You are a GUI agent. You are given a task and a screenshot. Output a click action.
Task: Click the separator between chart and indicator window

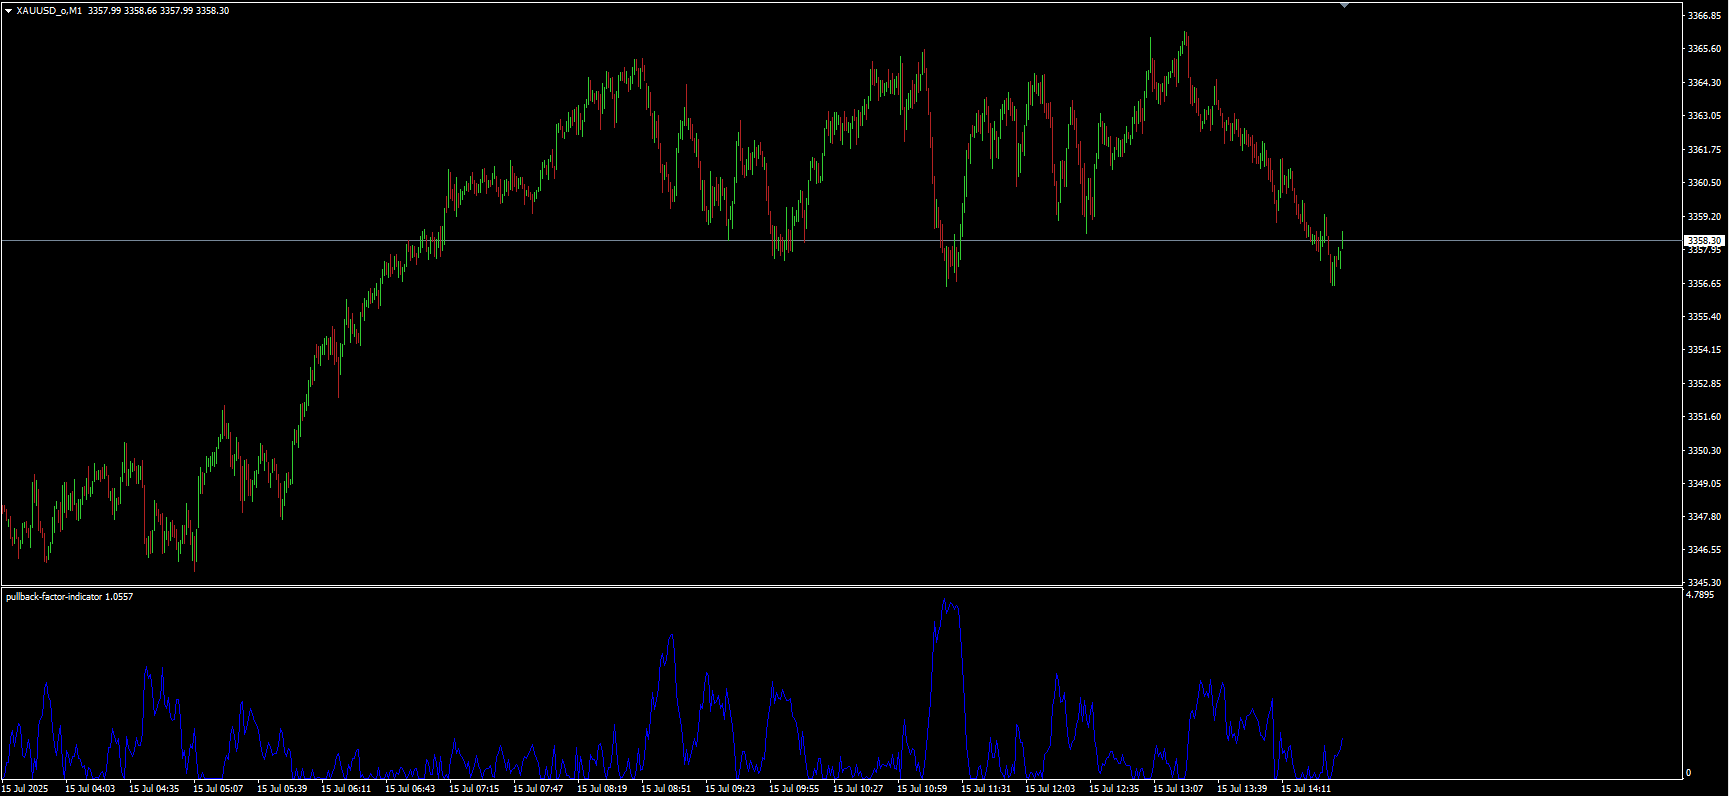point(840,586)
